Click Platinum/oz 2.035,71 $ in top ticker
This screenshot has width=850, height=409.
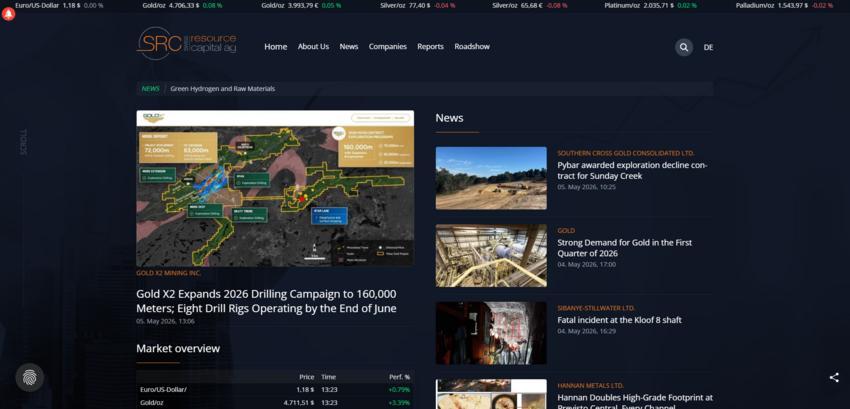651,5
